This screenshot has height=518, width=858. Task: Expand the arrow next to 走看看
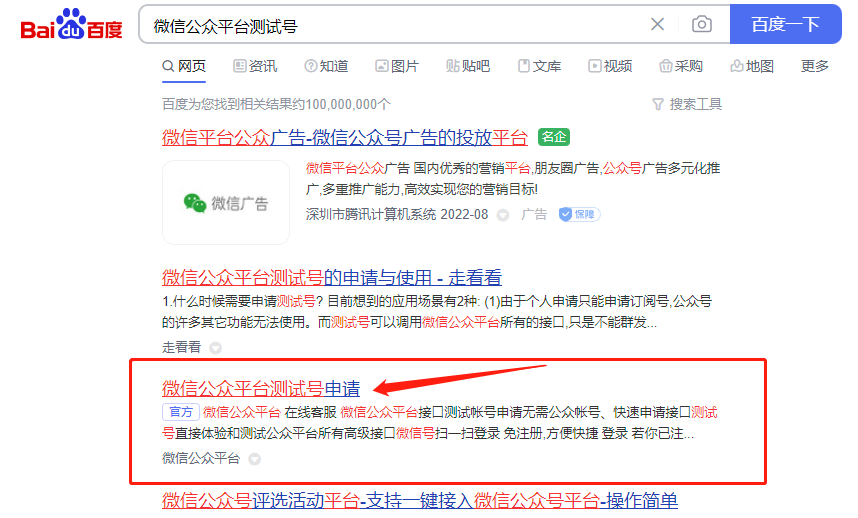pos(216,348)
